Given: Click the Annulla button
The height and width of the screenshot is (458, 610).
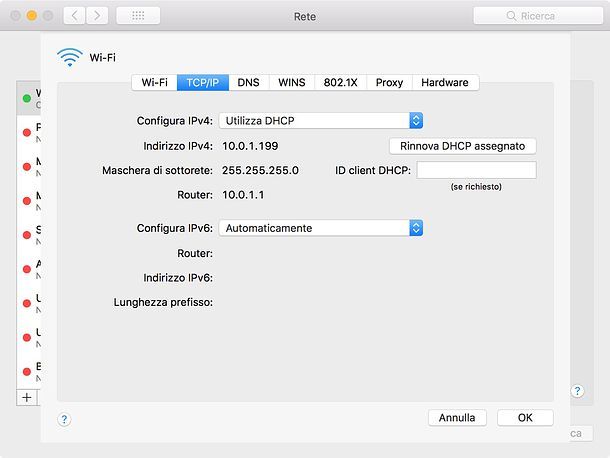Looking at the screenshot, I should (457, 418).
